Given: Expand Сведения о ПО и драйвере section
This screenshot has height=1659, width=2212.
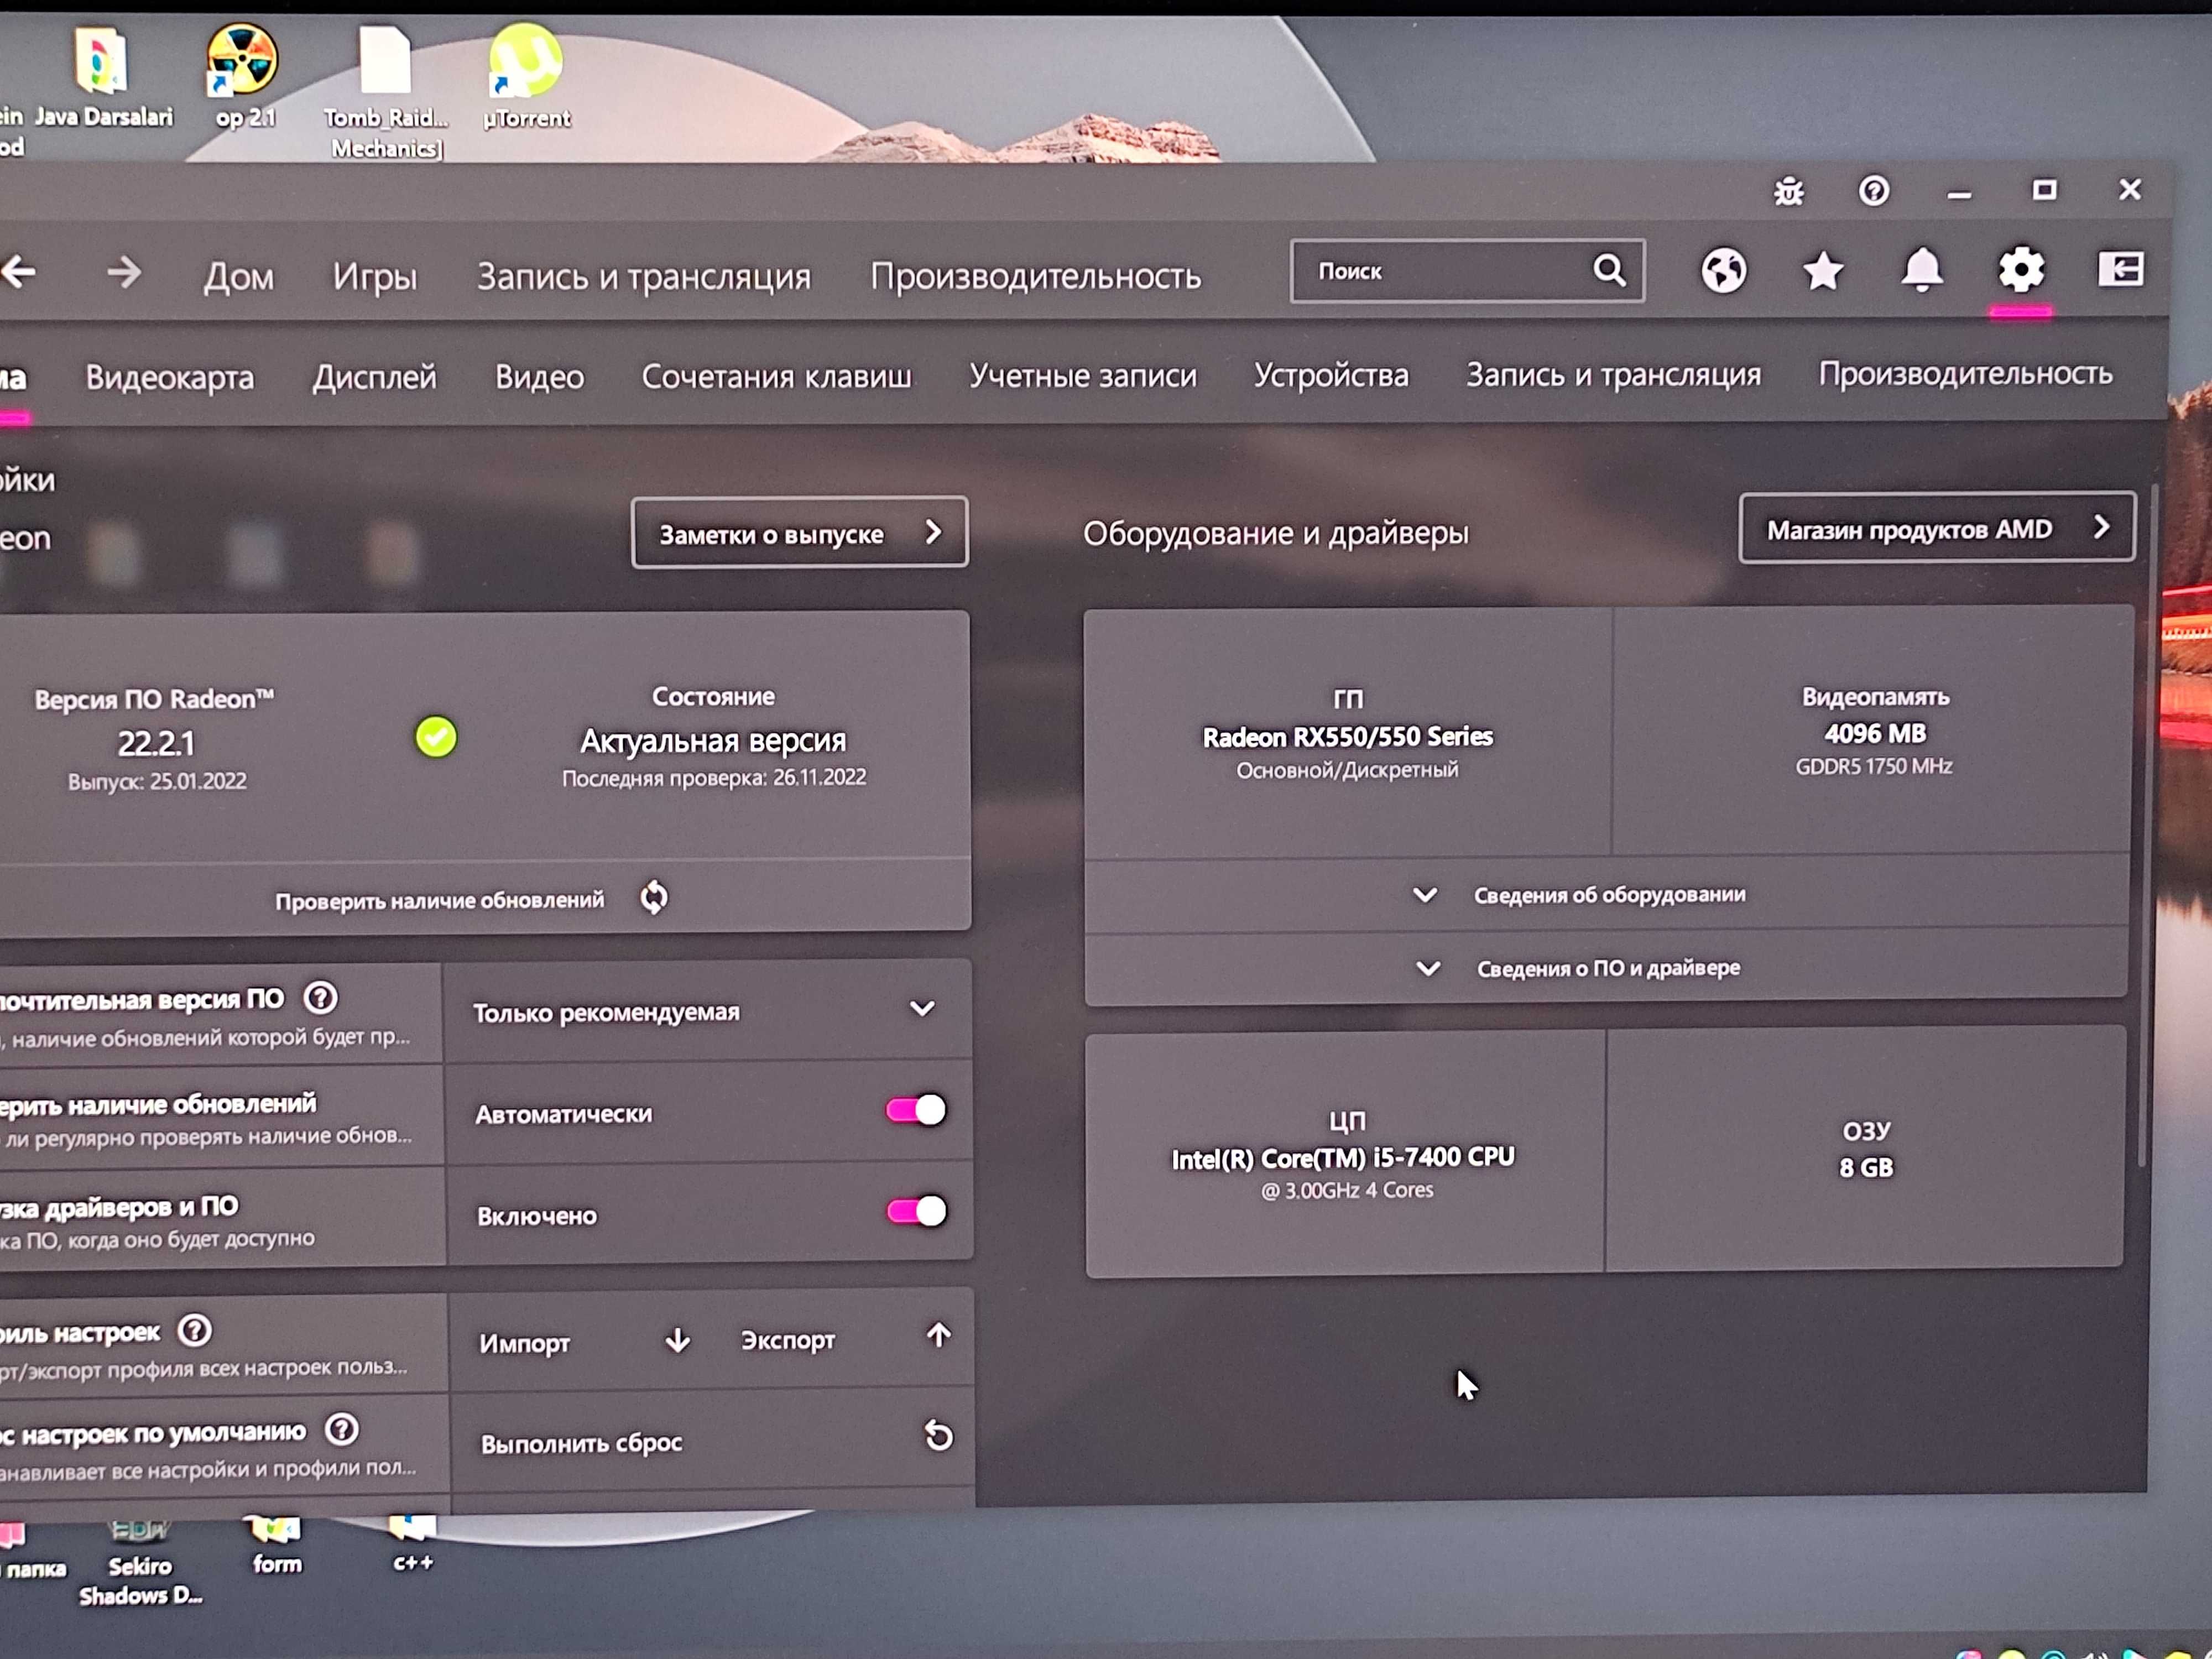Looking at the screenshot, I should coord(1607,967).
